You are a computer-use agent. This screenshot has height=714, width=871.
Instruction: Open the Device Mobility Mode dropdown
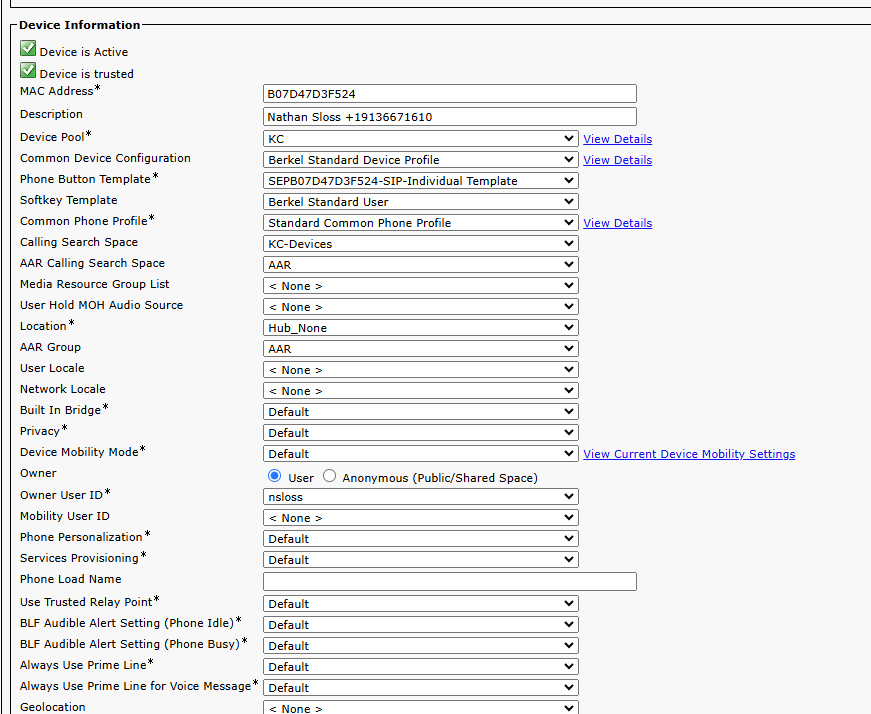click(421, 453)
